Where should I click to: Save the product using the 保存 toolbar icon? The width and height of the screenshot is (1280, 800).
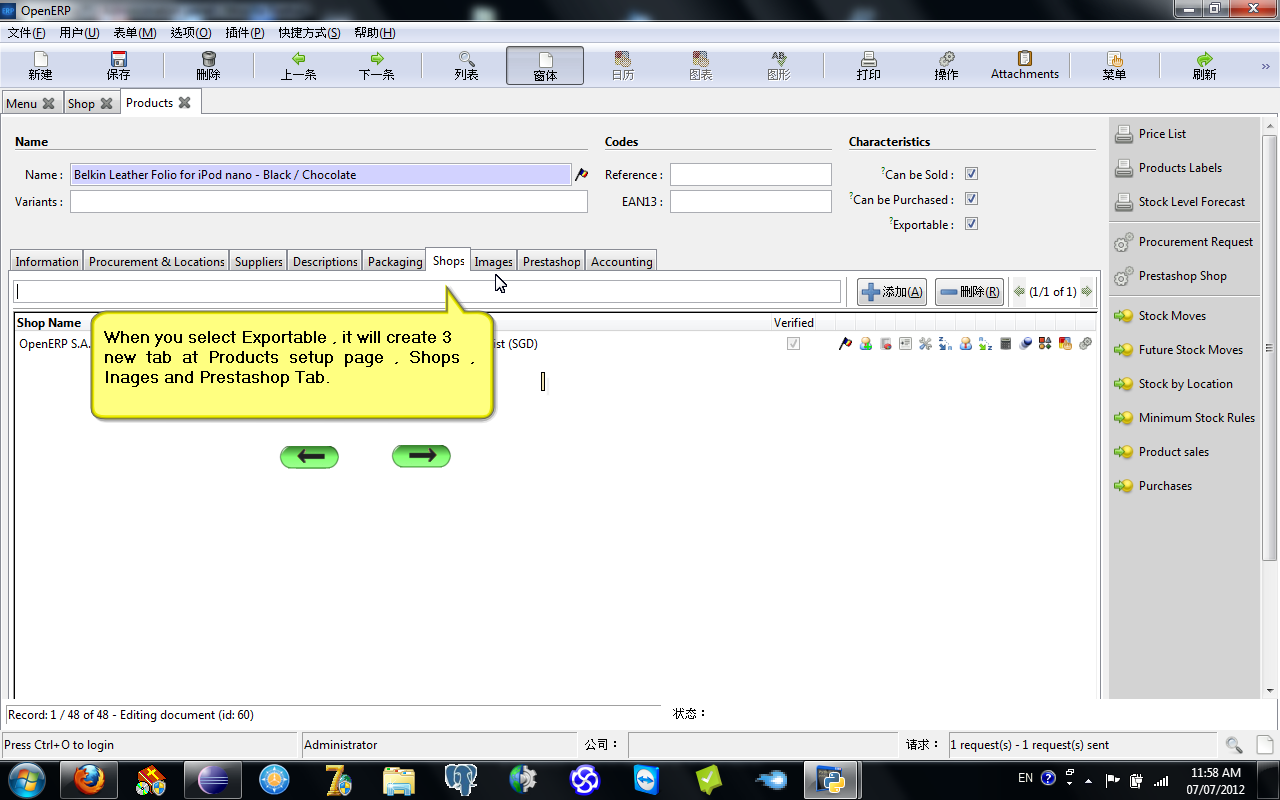118,66
